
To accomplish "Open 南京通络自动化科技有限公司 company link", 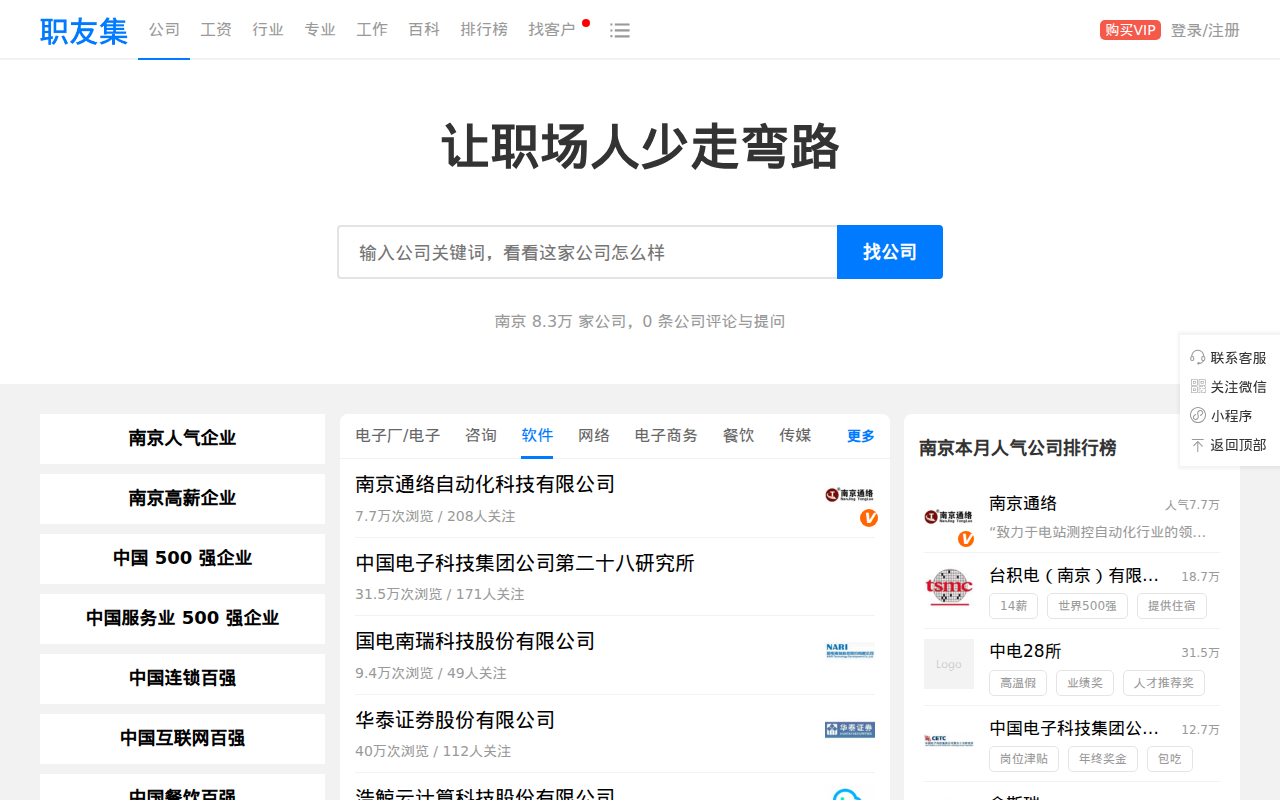I will tap(485, 484).
